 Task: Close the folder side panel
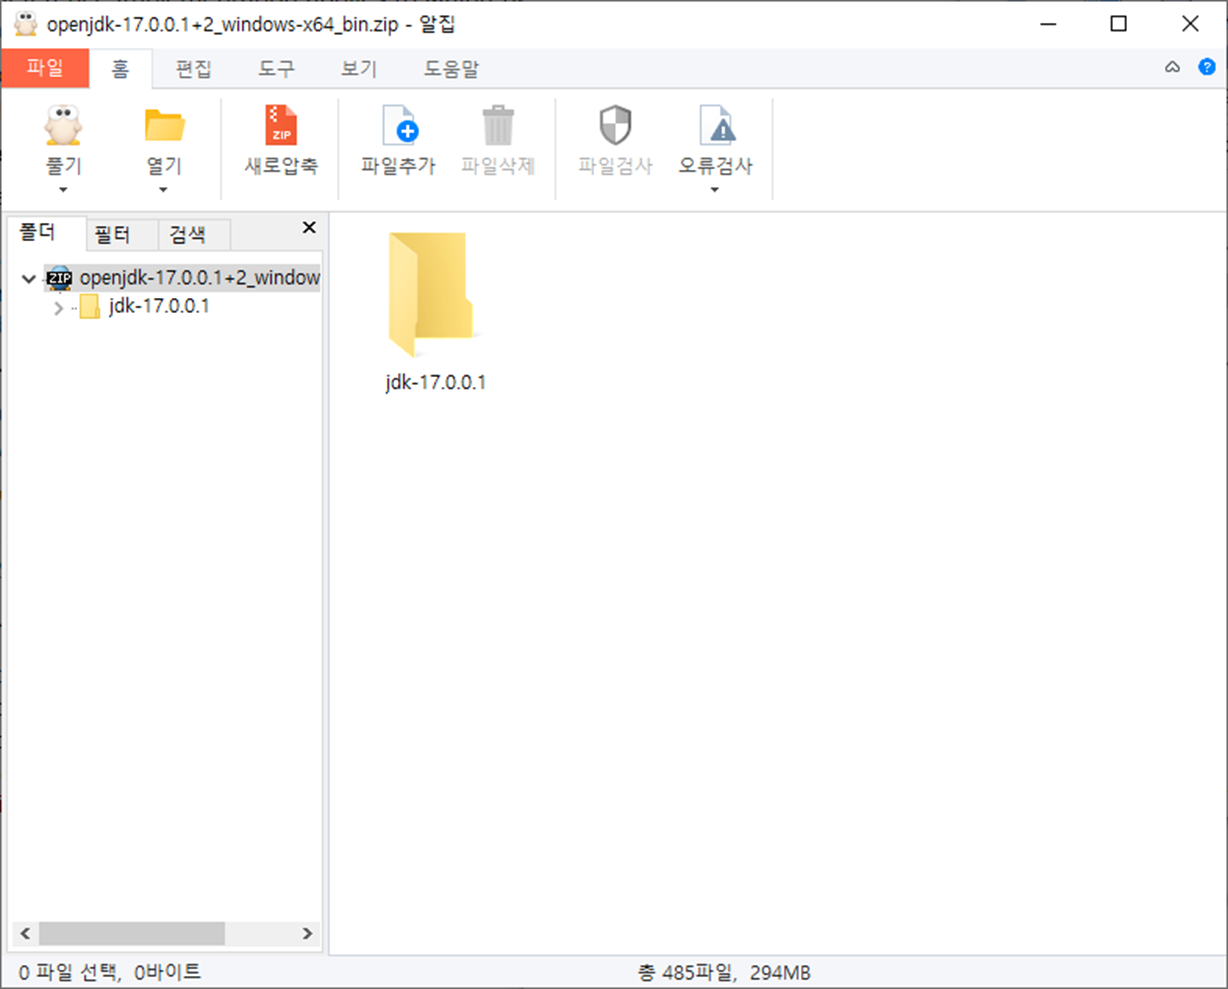tap(309, 228)
